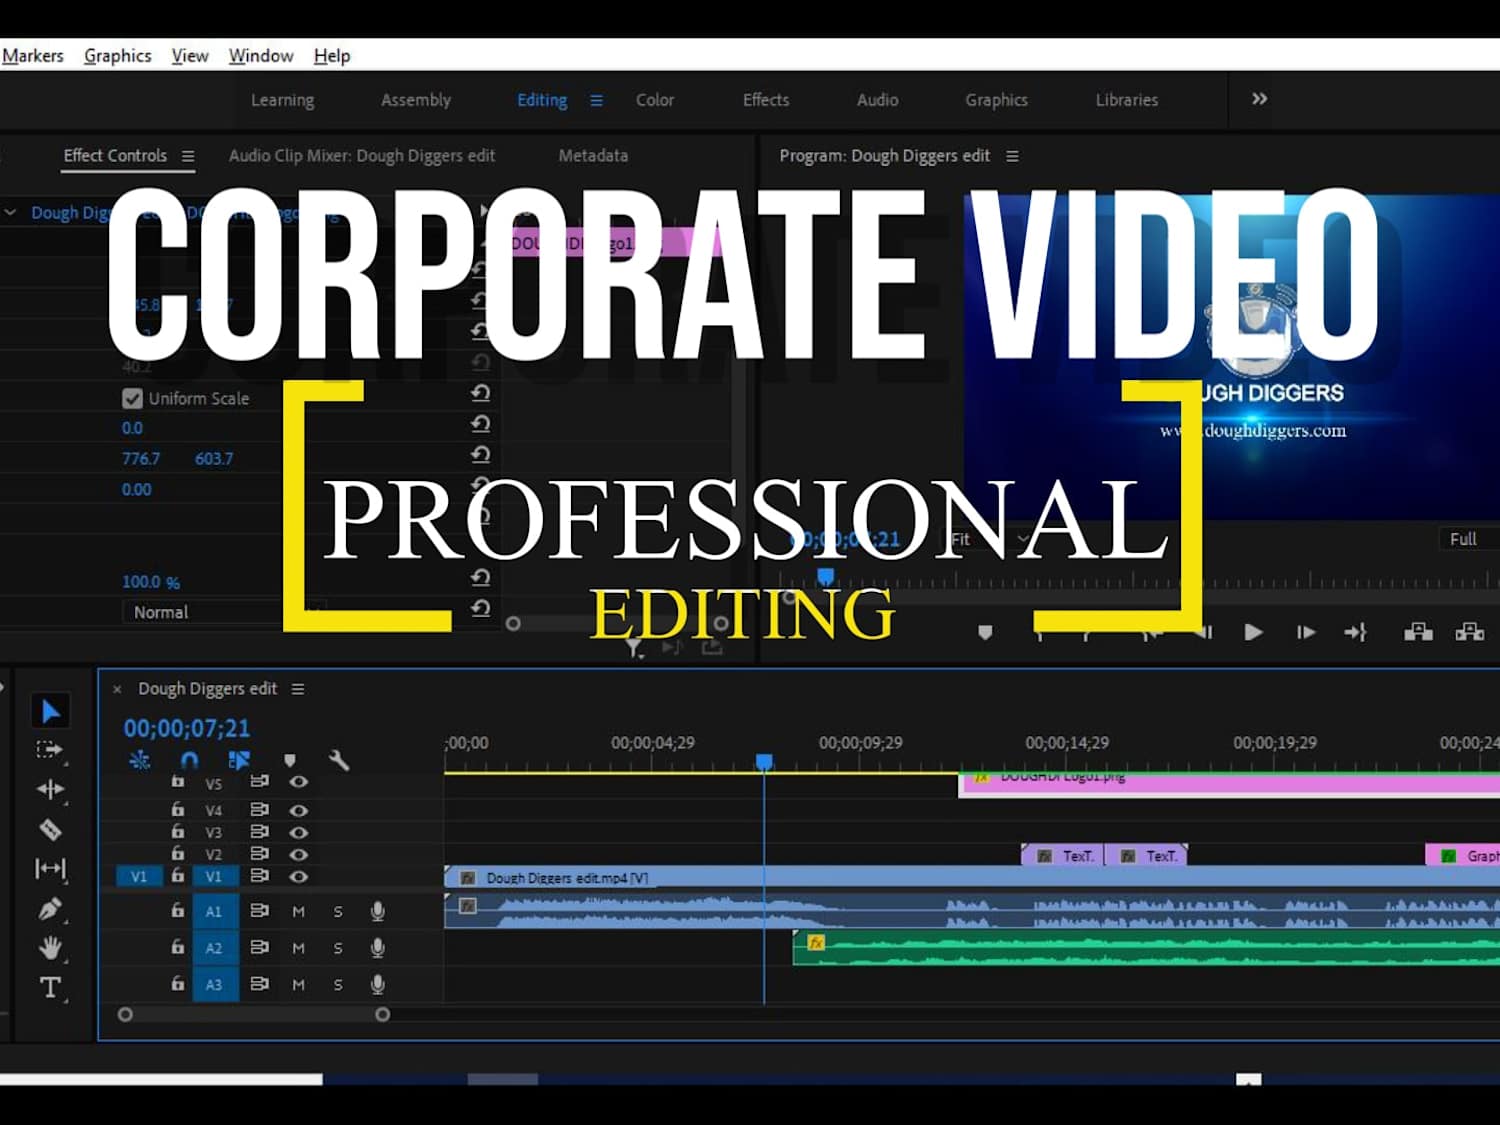The width and height of the screenshot is (1500, 1125).
Task: Collapse the Dough Dig clip expander arrow
Action: click(11, 212)
